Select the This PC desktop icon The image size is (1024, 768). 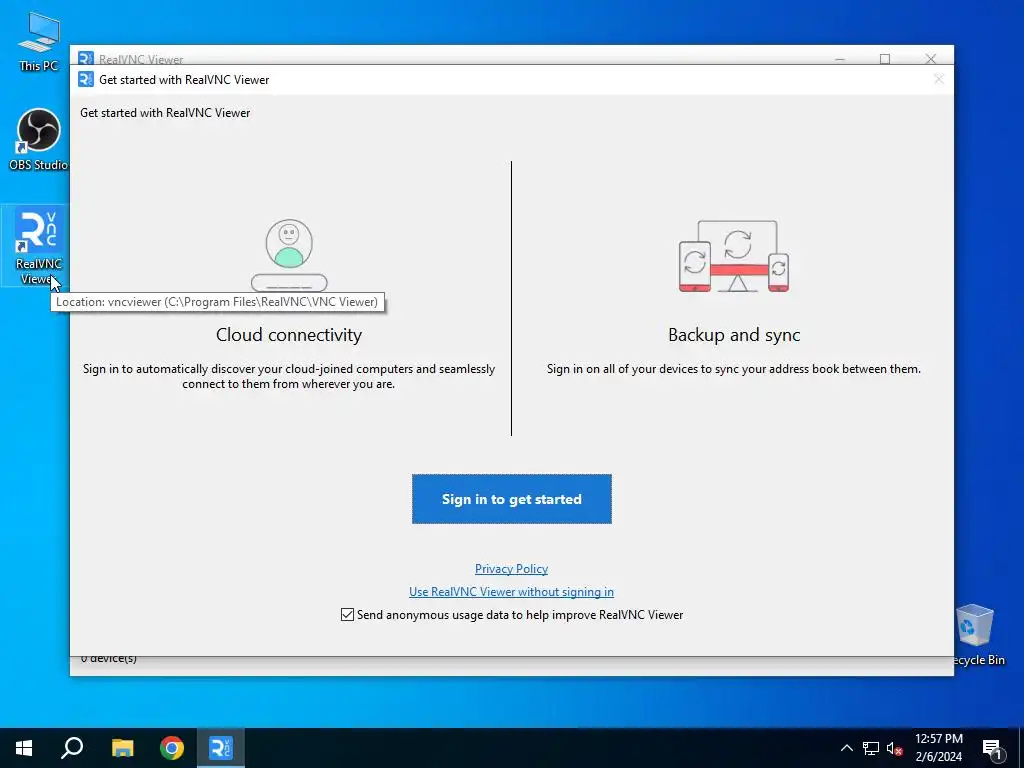(x=38, y=42)
